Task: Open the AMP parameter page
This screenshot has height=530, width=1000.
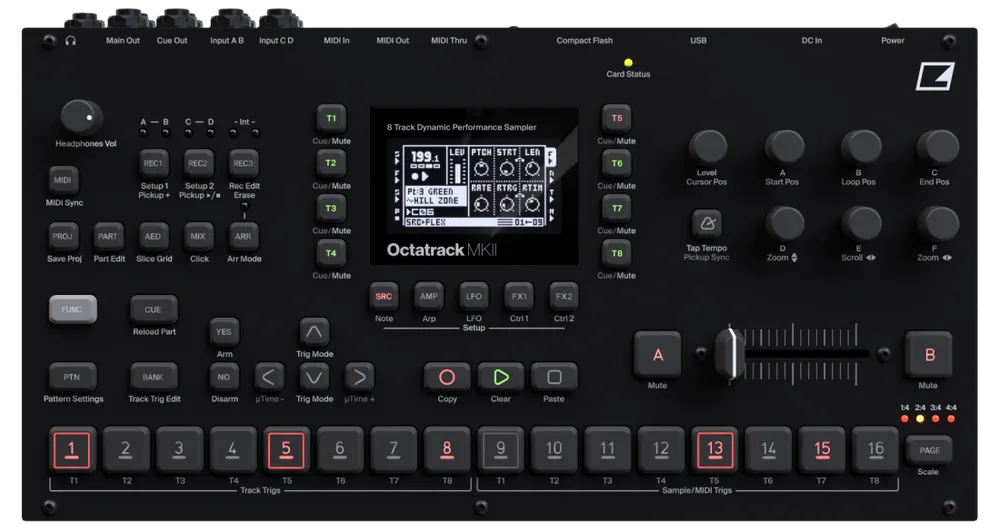Action: [429, 297]
